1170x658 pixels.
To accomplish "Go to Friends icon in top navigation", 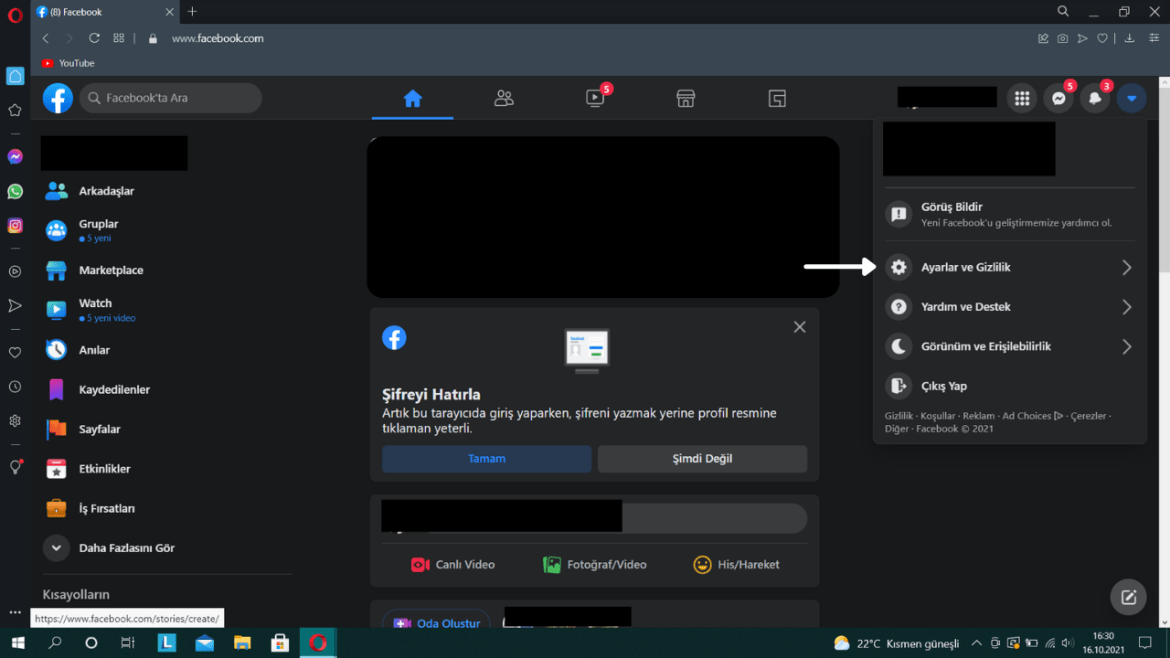I will 504,98.
